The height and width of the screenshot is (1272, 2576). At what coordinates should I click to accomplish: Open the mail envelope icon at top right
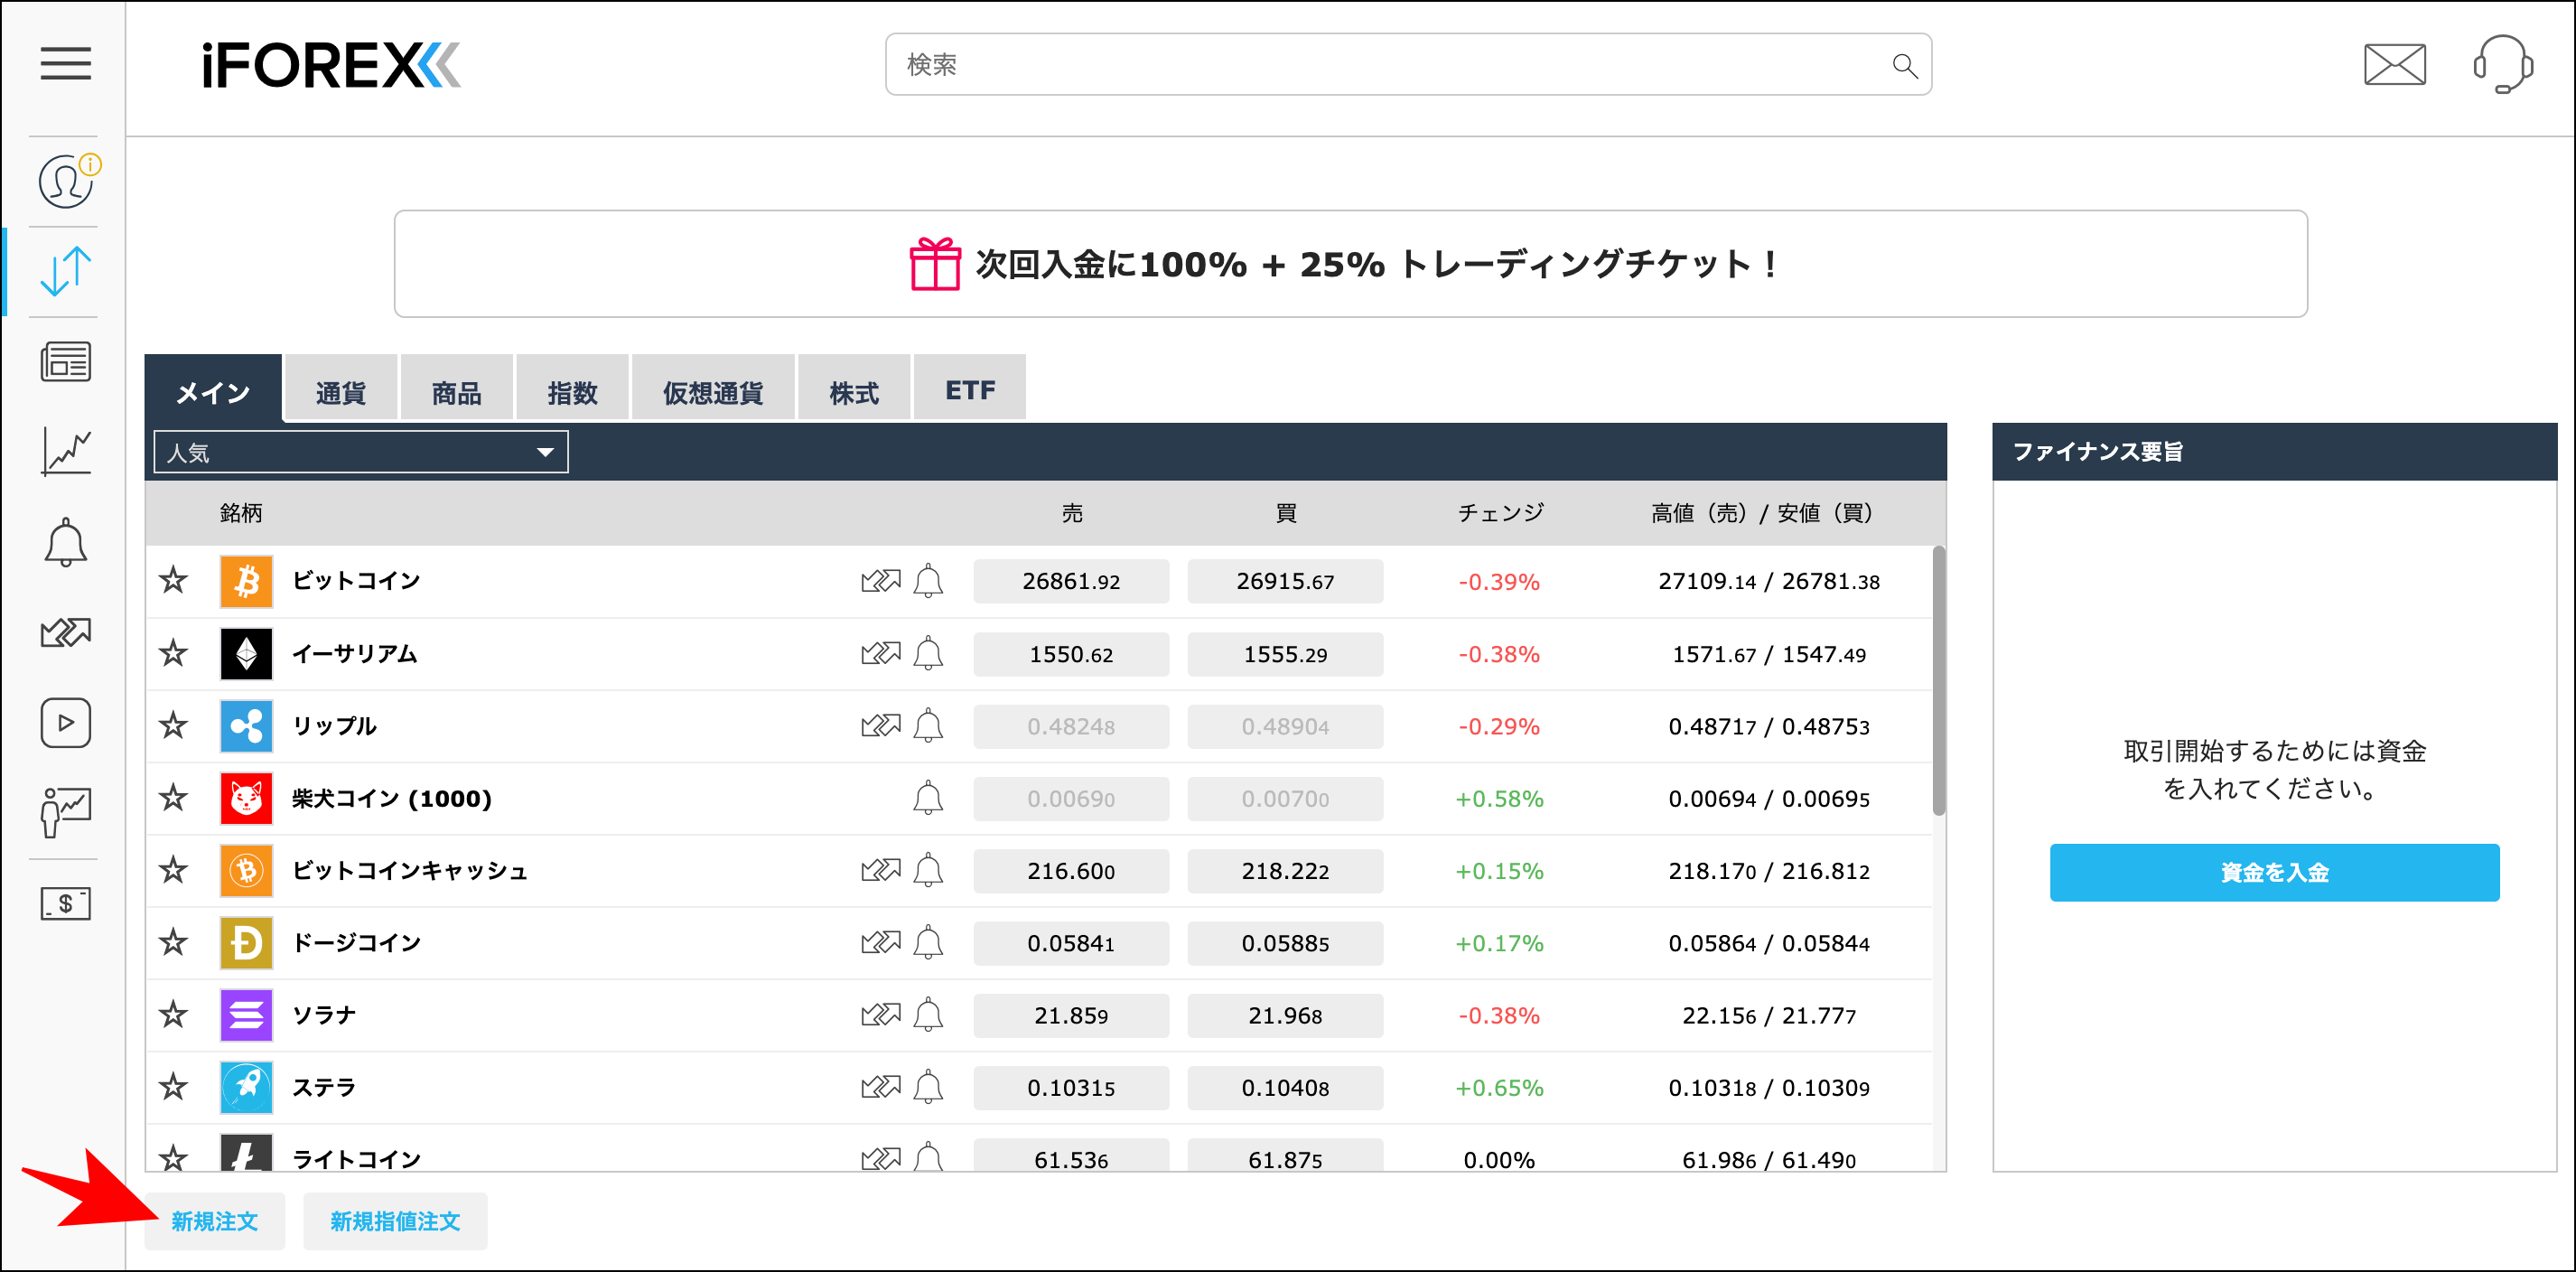[2394, 64]
